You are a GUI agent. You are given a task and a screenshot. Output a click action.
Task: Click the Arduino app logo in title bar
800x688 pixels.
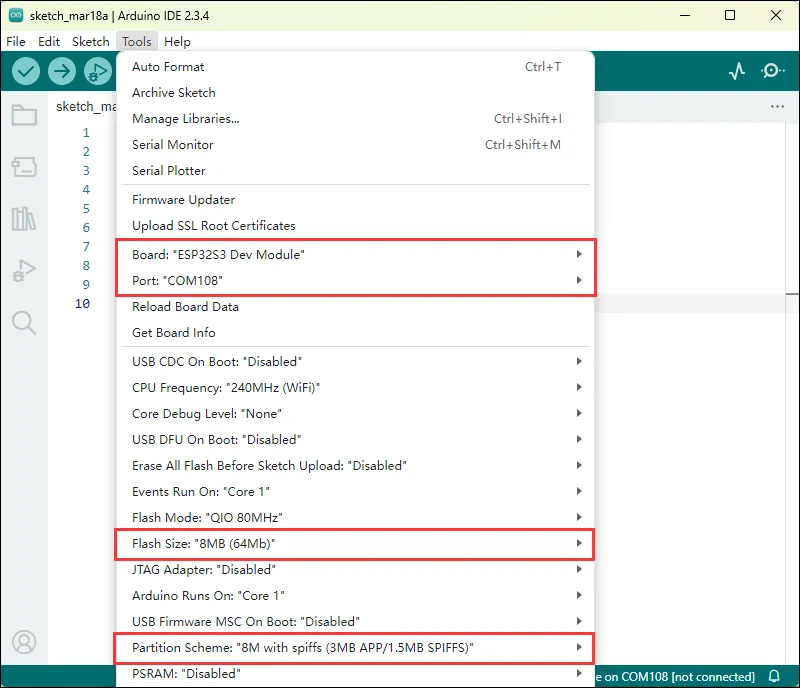(x=16, y=15)
